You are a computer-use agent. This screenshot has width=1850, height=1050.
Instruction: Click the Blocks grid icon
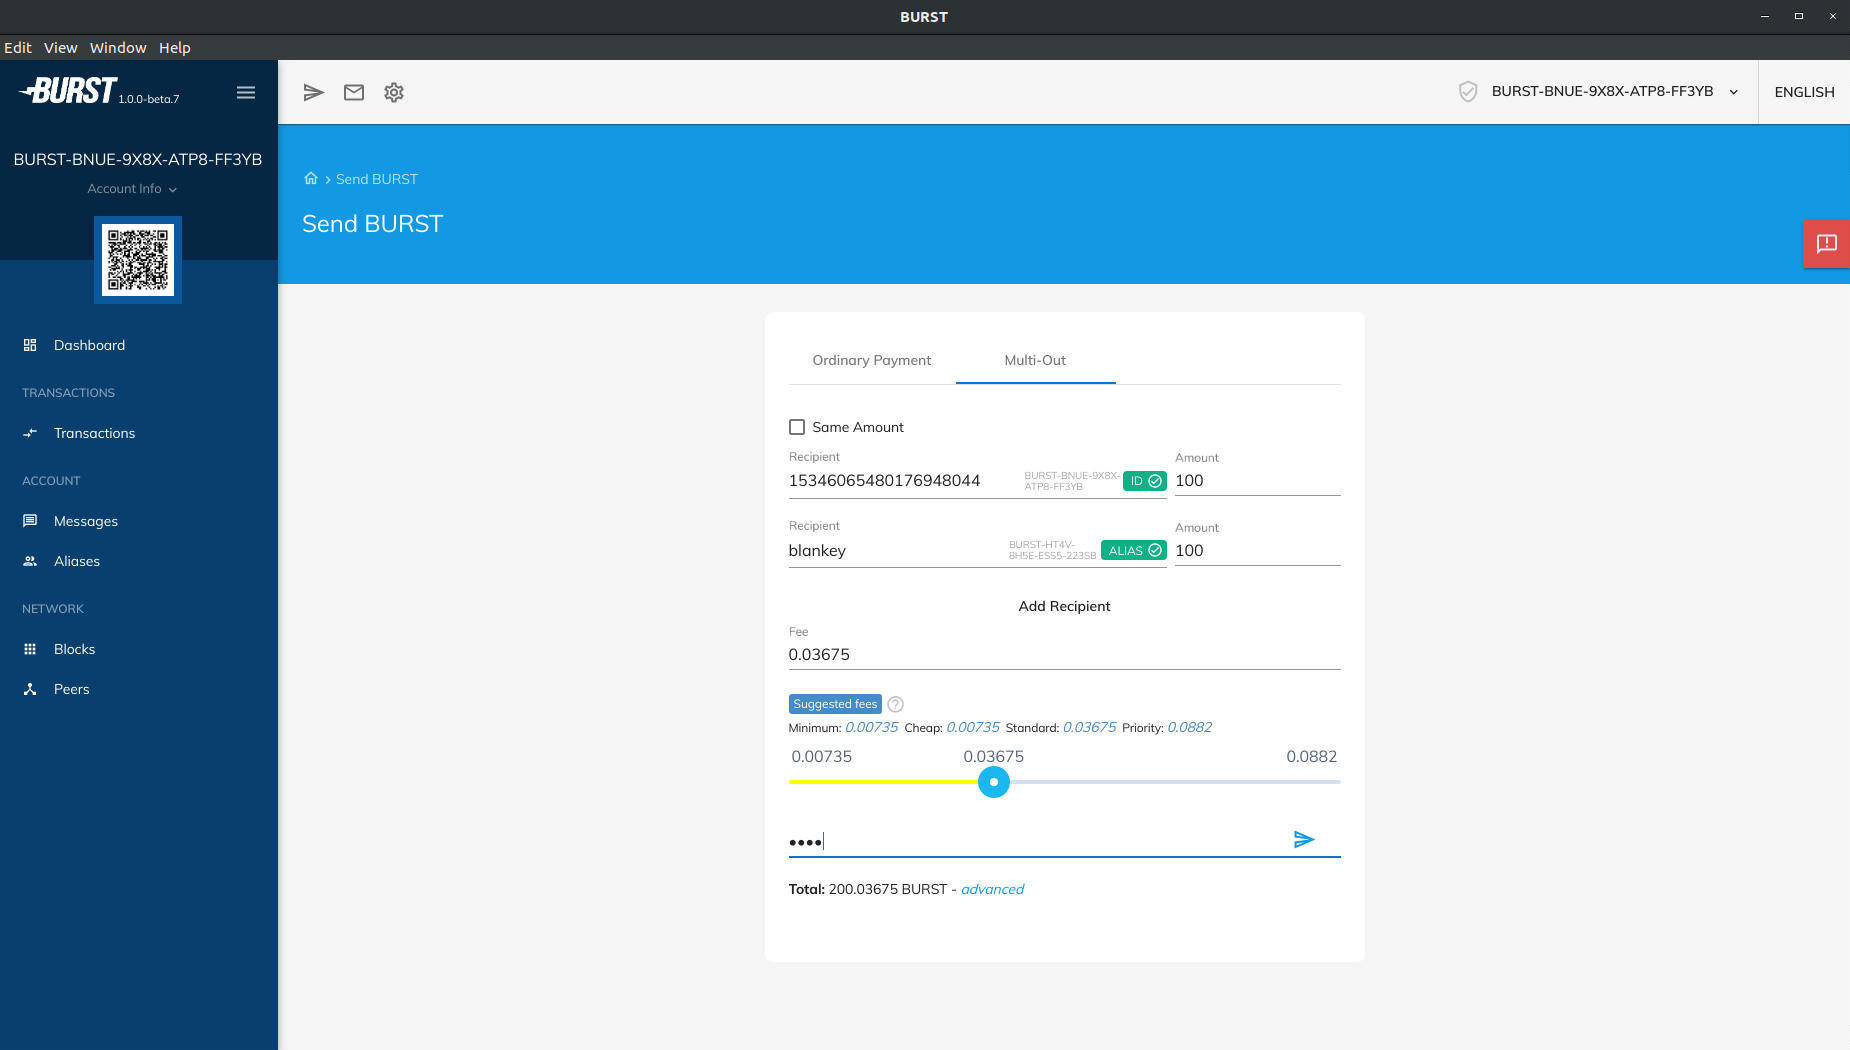point(30,649)
